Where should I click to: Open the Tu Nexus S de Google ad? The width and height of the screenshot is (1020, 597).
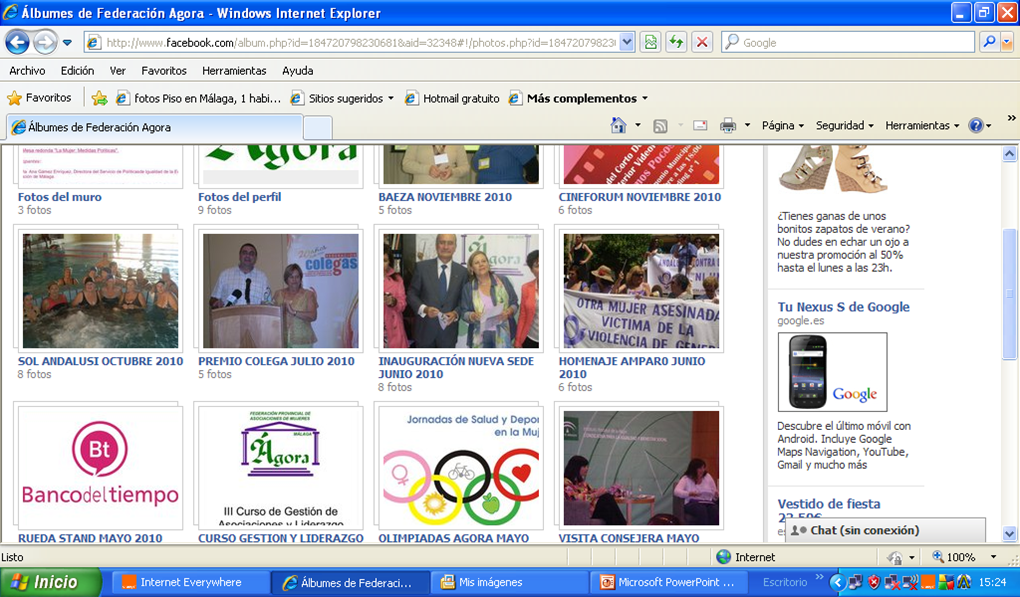click(843, 307)
